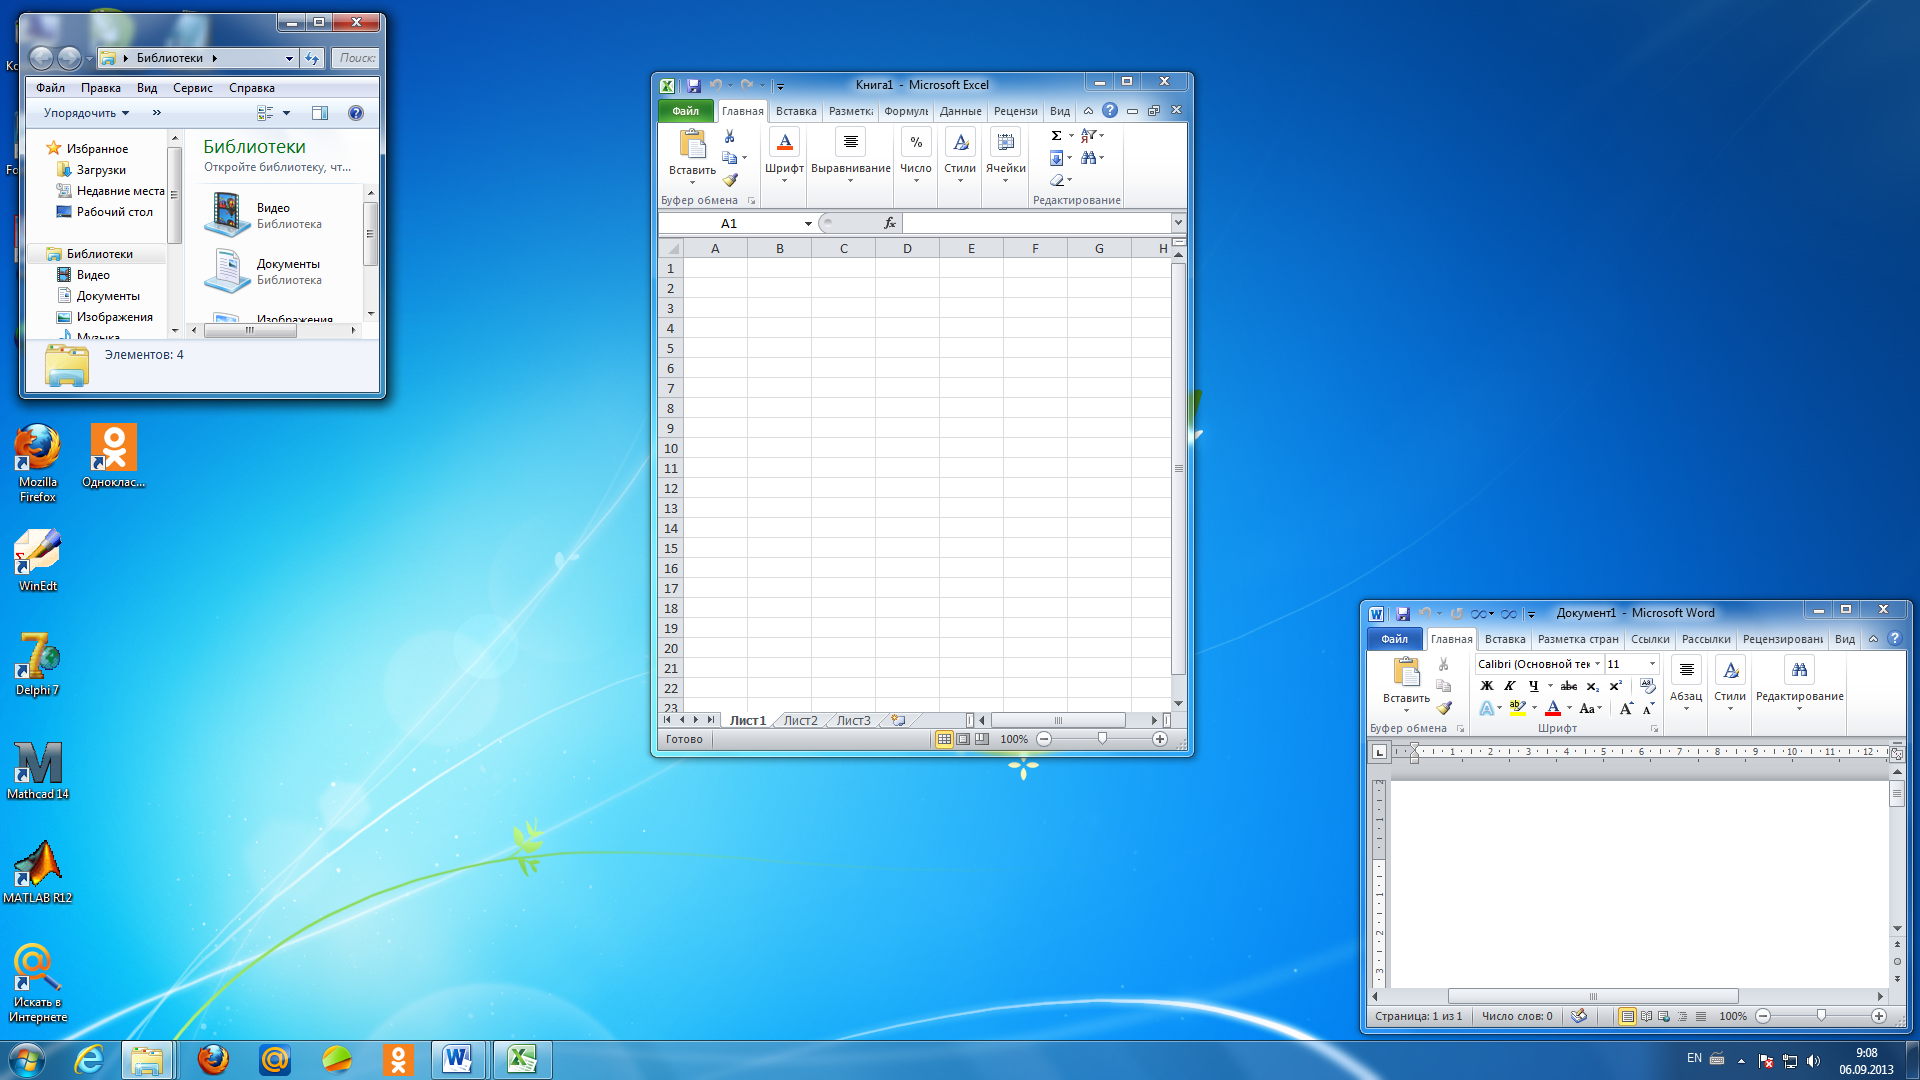
Task: Click the Paste clipboard icon in Word
Action: coord(1406,672)
